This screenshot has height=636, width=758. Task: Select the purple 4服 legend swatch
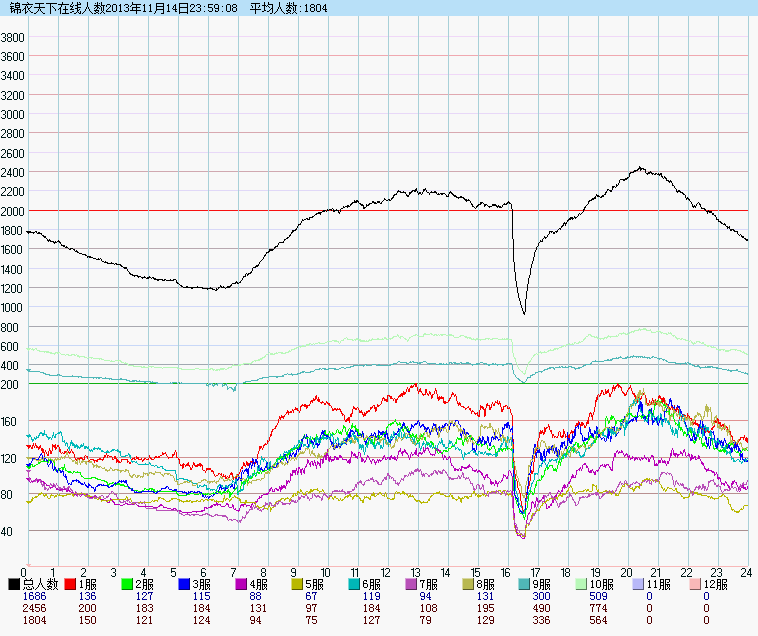click(x=242, y=583)
